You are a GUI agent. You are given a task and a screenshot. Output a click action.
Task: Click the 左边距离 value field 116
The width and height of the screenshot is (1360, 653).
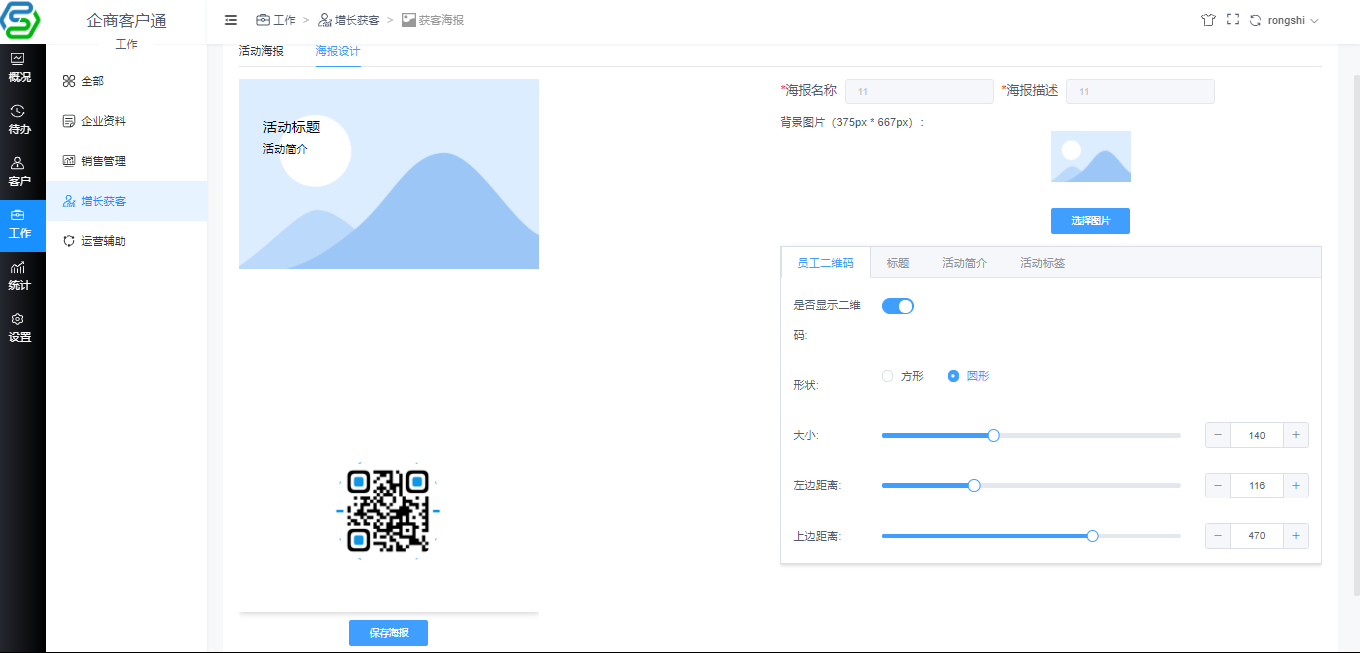coord(1257,485)
